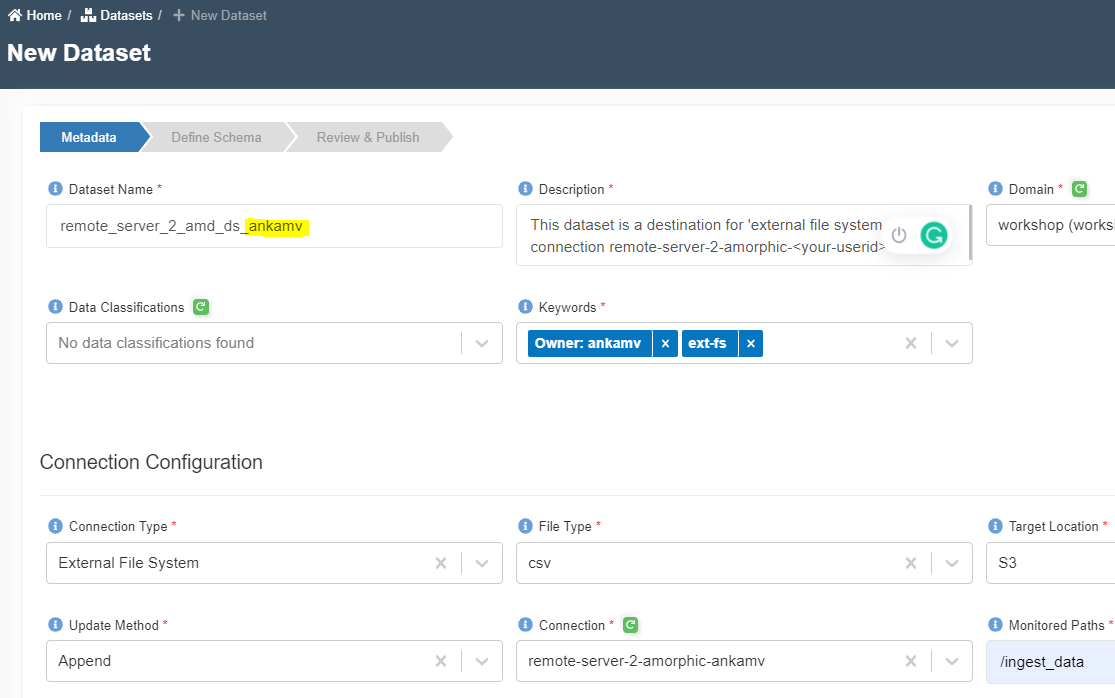Click the 'External File System' value
This screenshot has height=698, width=1115.
129,563
